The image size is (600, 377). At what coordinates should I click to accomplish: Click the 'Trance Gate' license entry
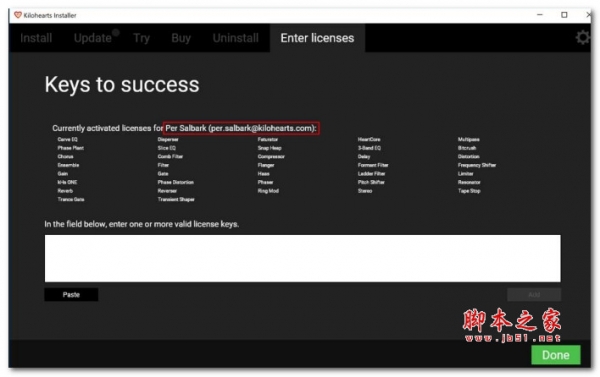(71, 199)
